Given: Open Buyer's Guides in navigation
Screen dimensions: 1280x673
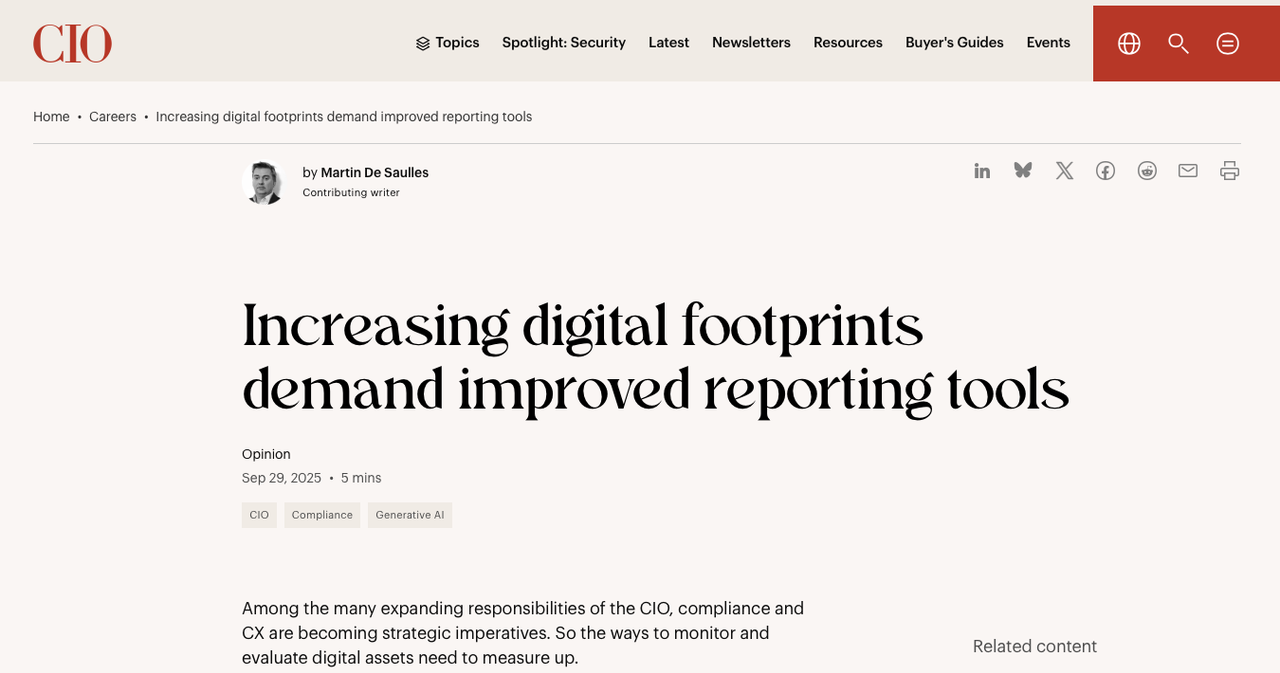Looking at the screenshot, I should [954, 43].
